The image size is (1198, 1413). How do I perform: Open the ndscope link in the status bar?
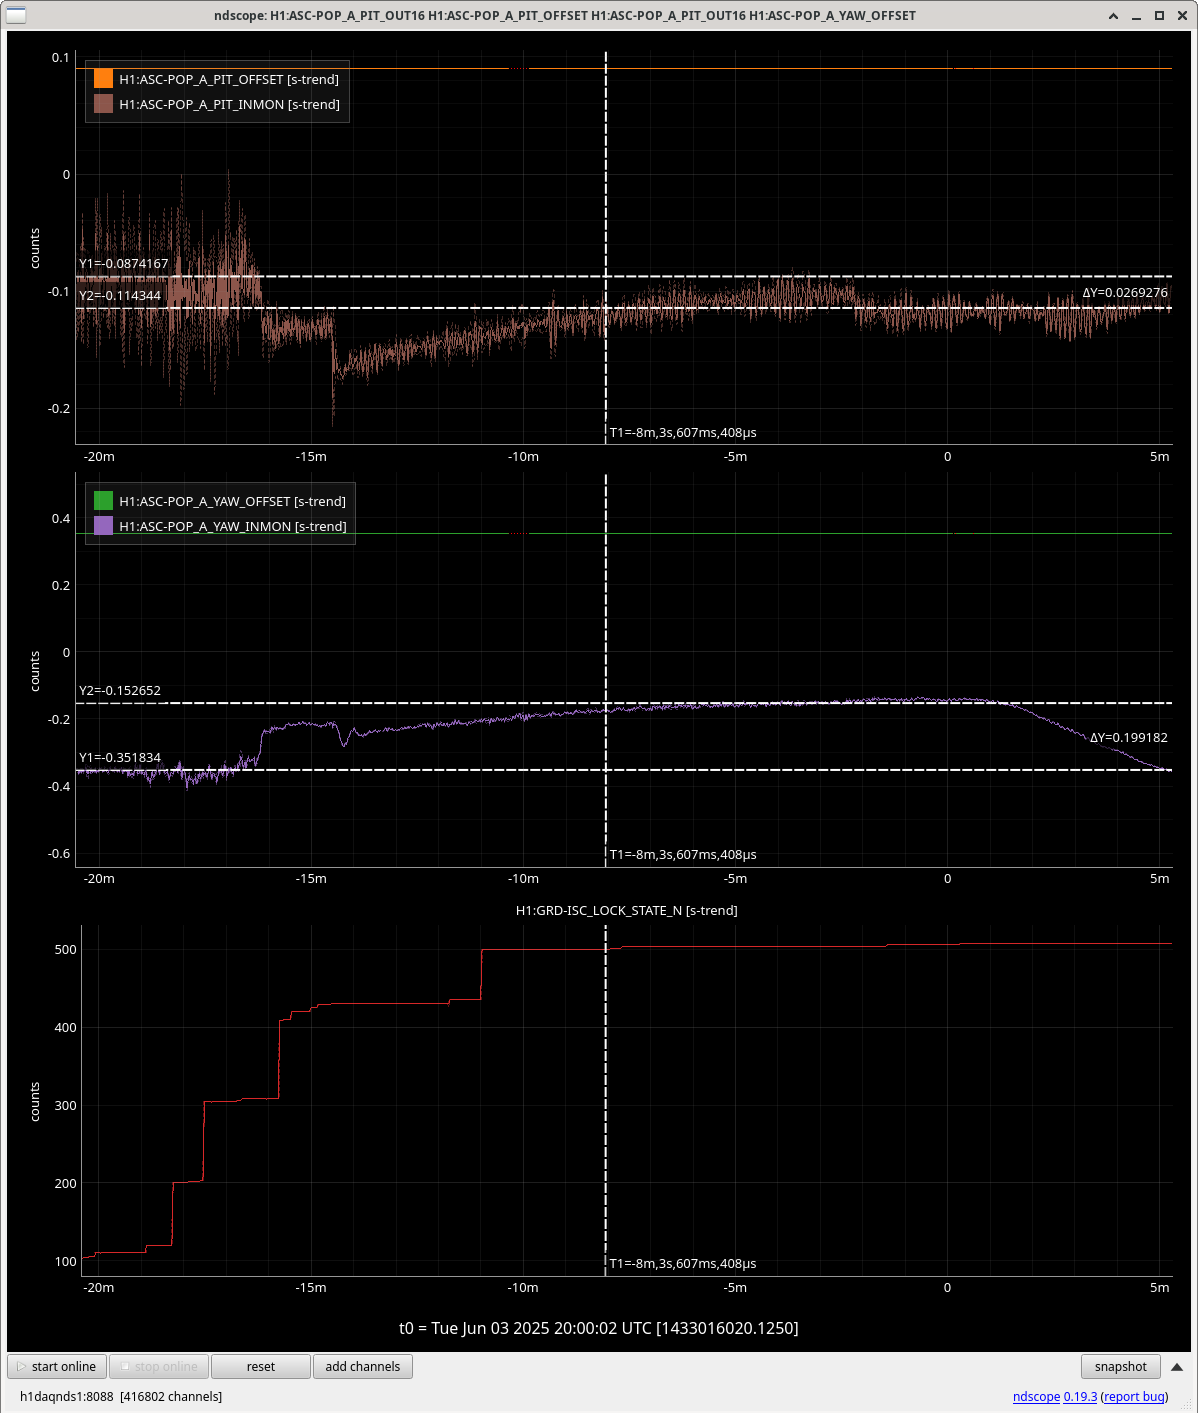coord(1036,1396)
